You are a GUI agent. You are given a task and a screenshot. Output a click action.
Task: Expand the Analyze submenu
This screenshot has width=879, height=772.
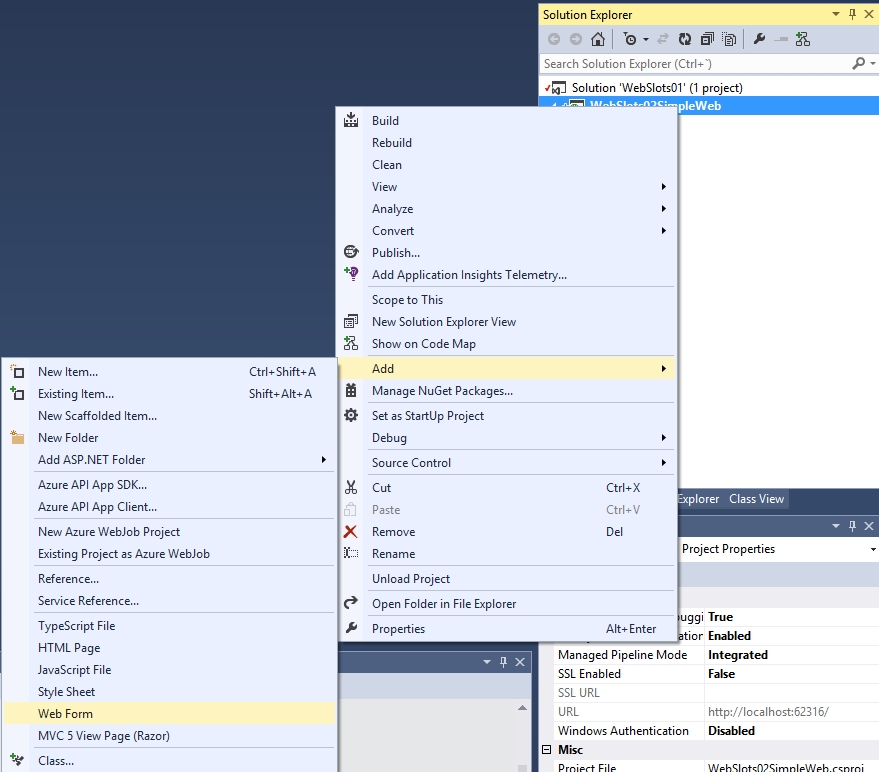tap(506, 209)
